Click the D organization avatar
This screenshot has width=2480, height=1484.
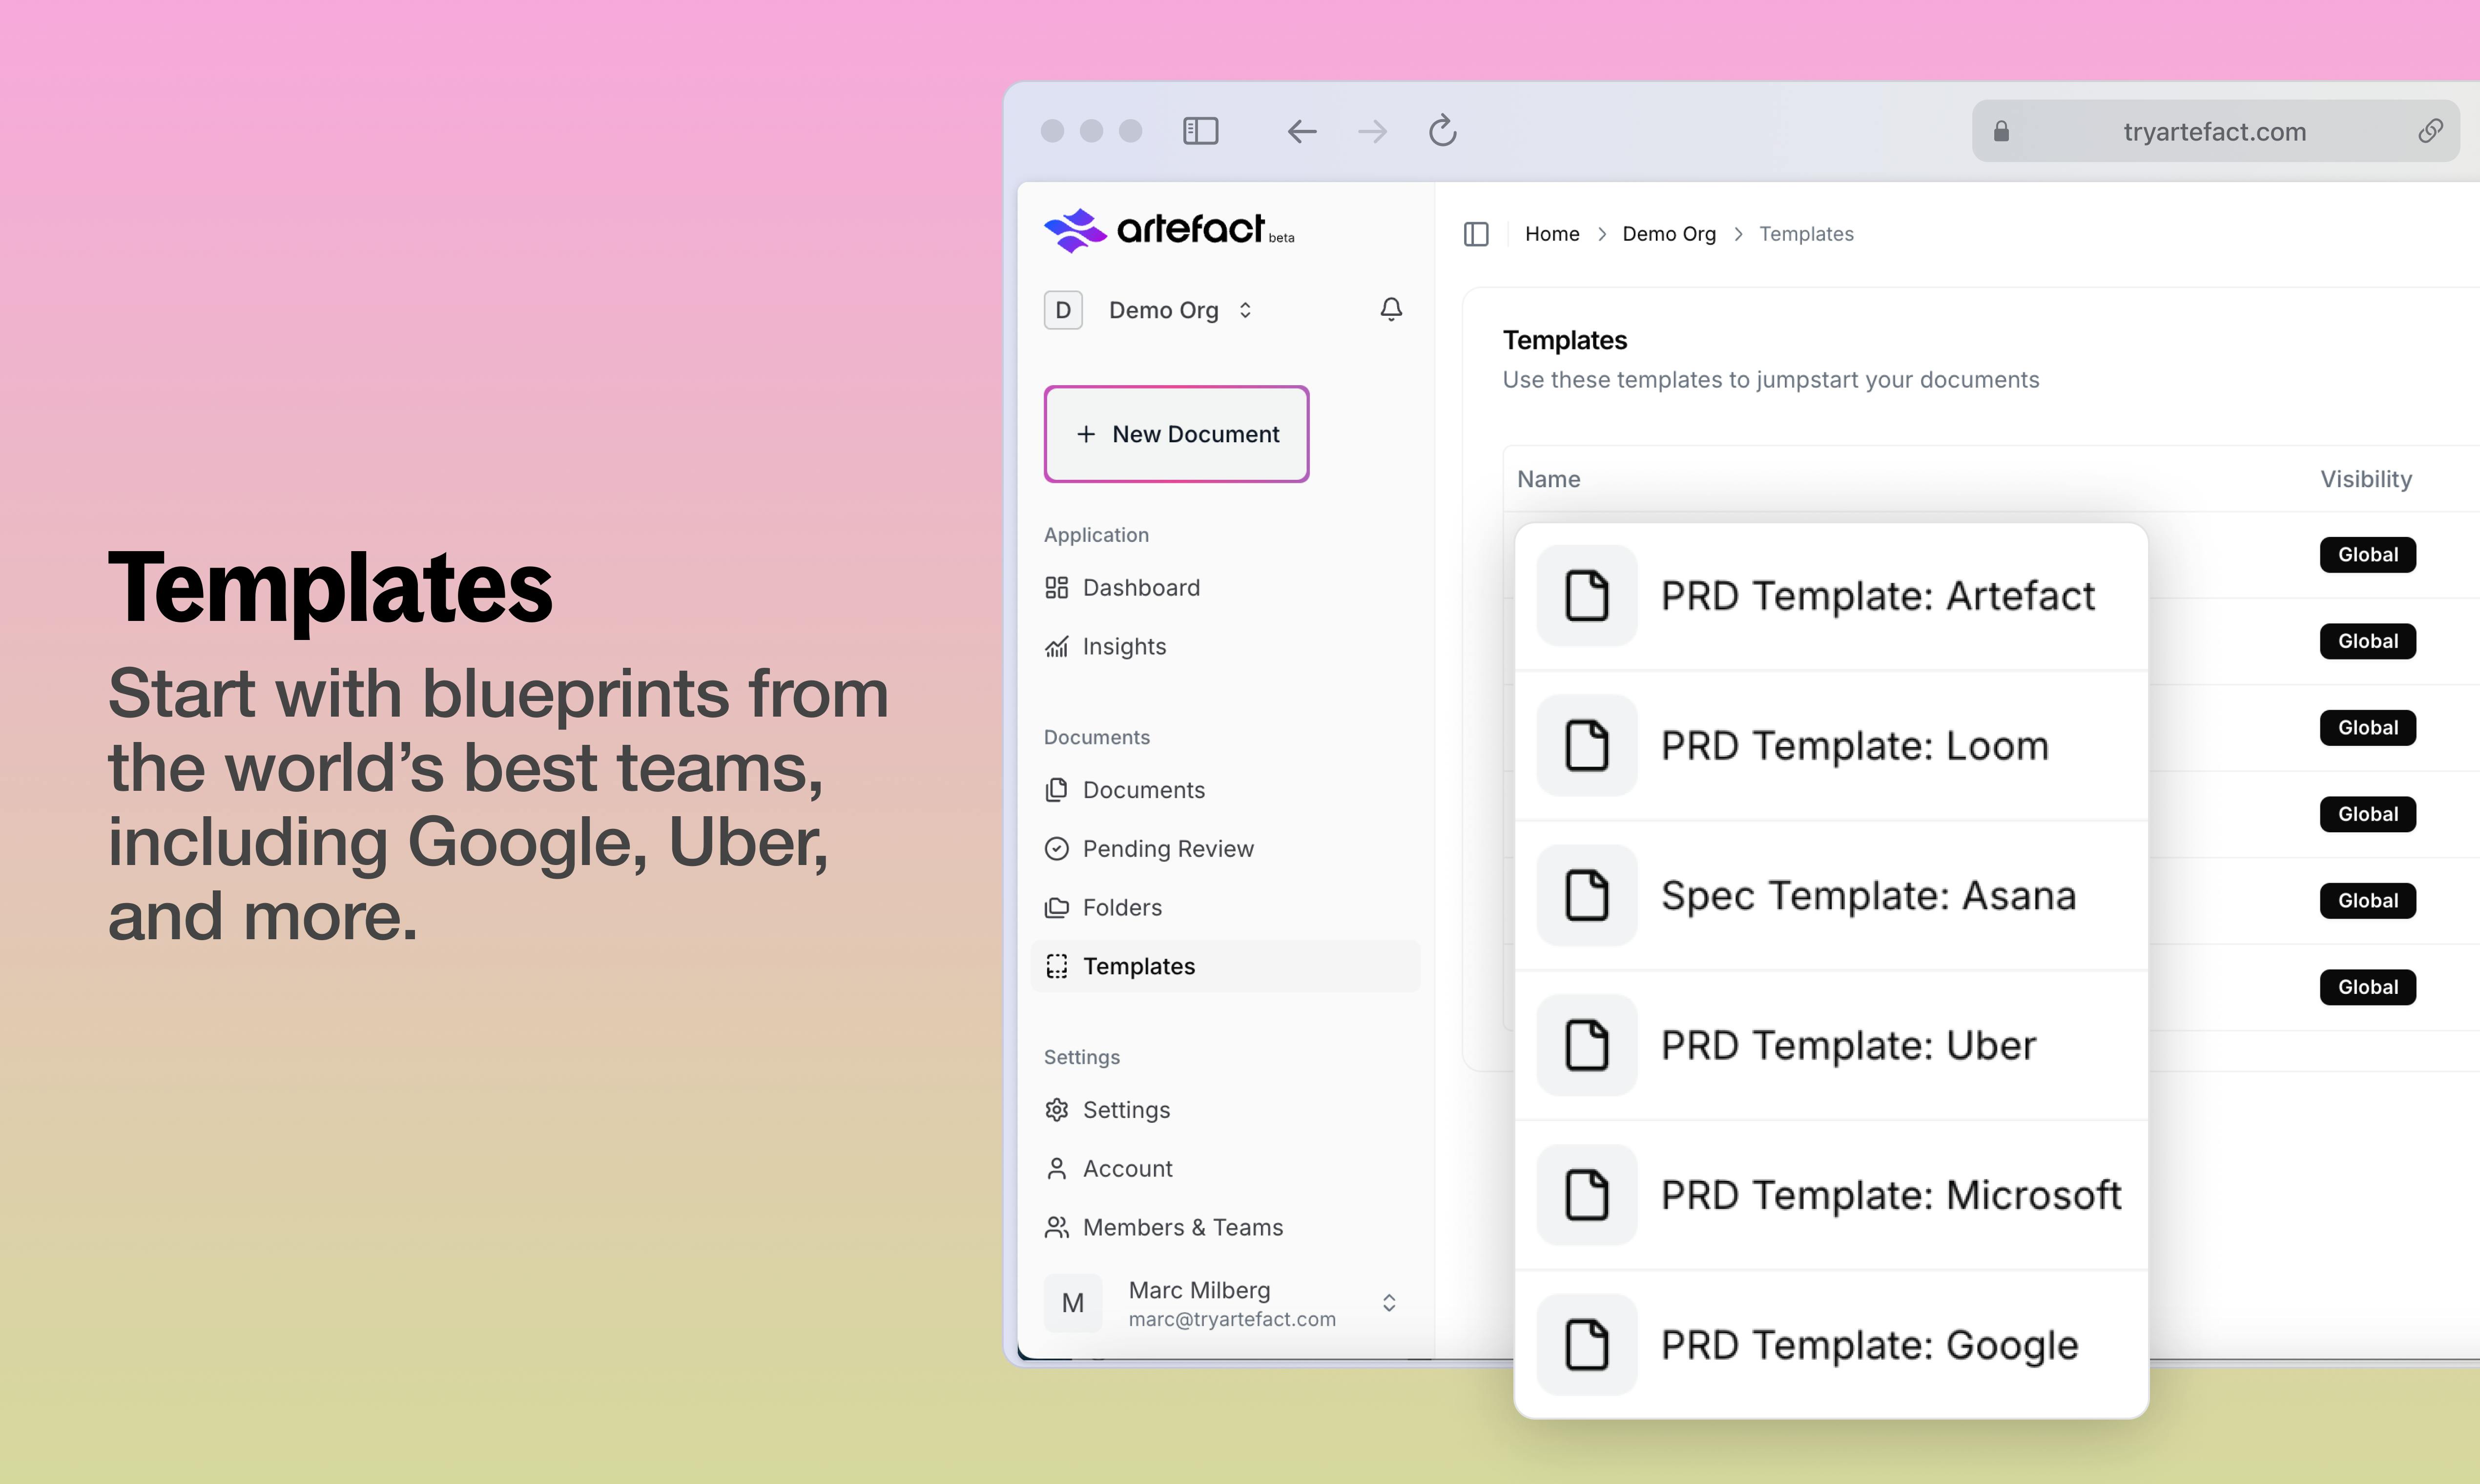coord(1063,310)
